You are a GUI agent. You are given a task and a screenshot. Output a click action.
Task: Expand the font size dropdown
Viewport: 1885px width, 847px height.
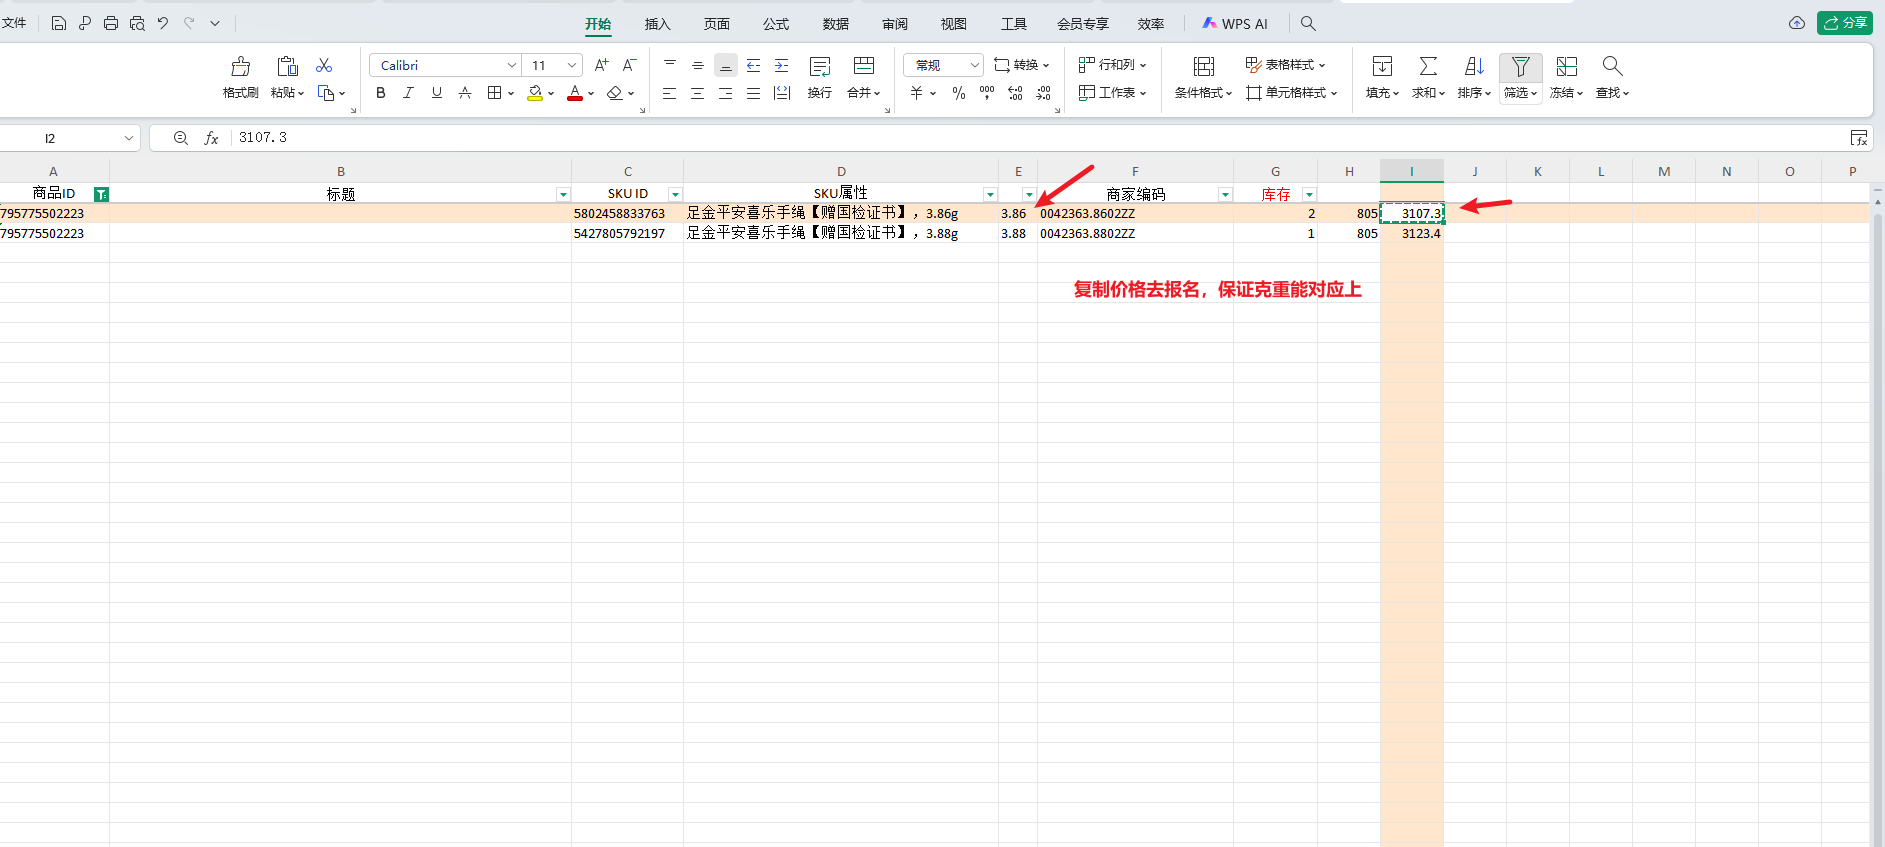[572, 66]
